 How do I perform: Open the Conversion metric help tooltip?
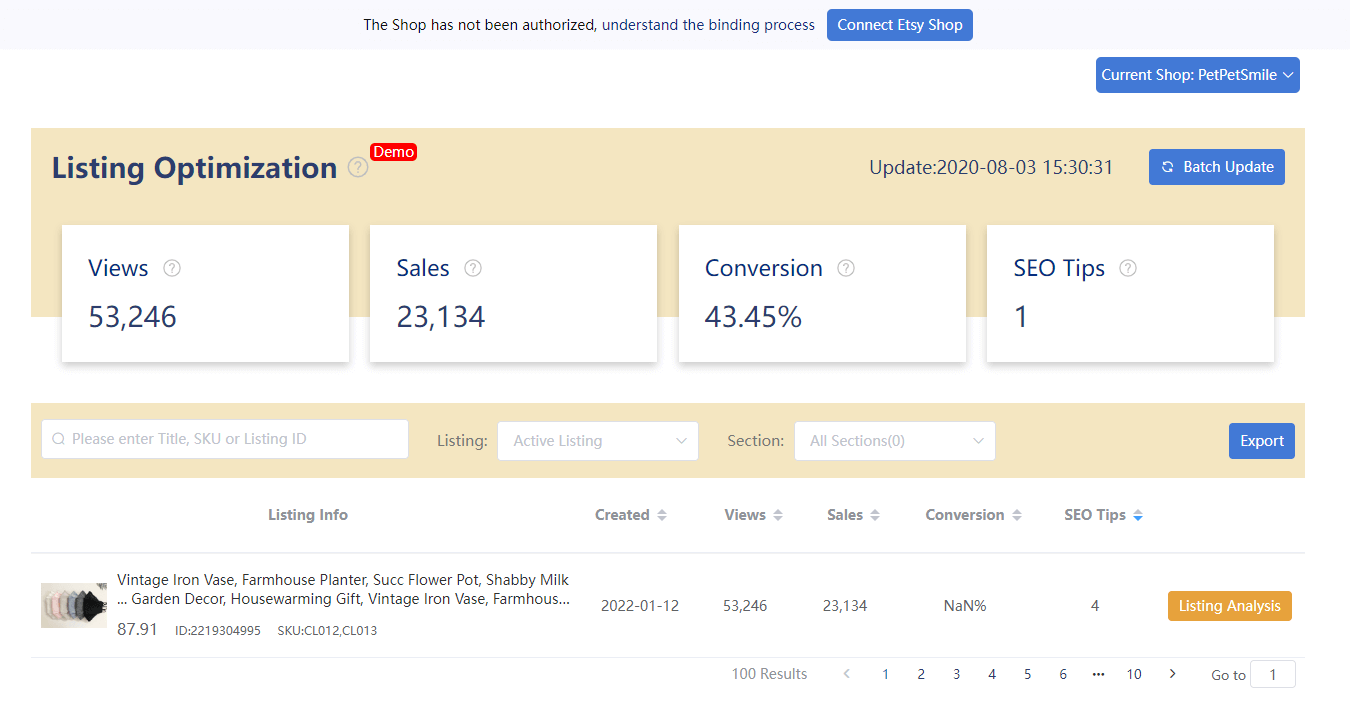point(845,268)
